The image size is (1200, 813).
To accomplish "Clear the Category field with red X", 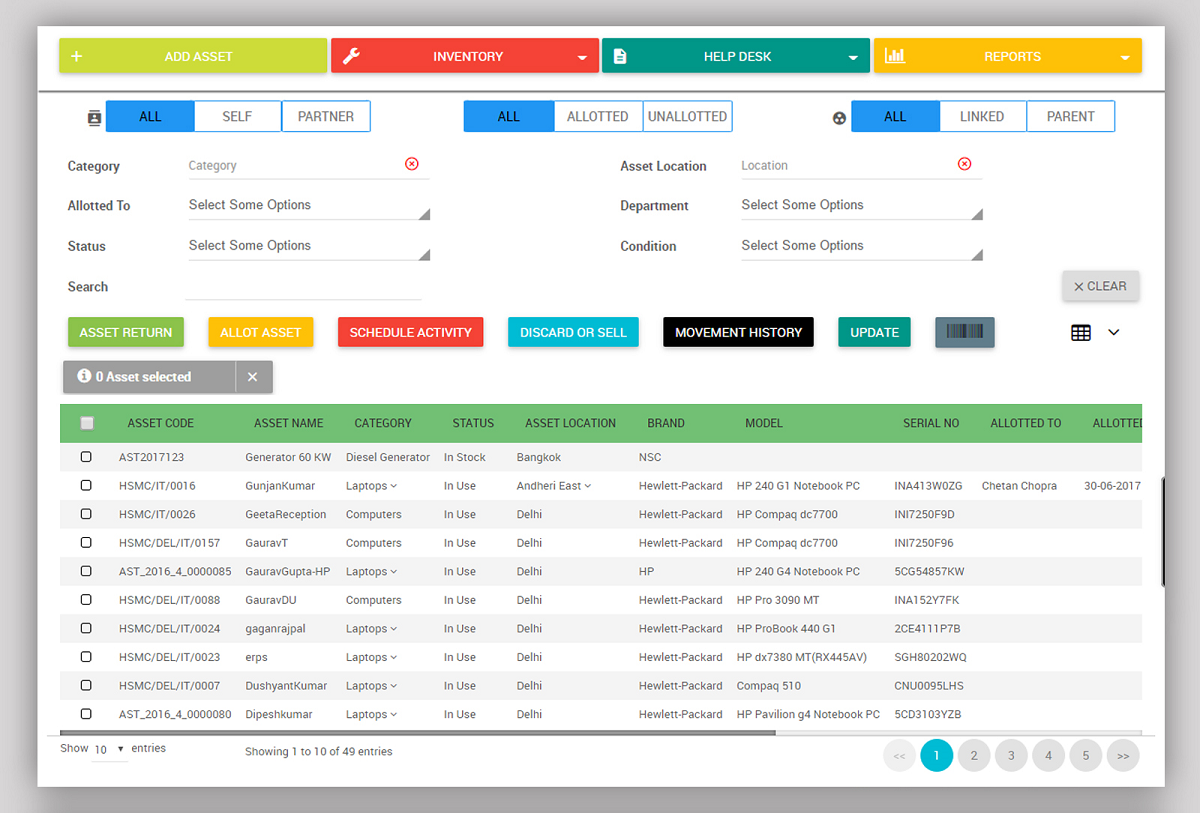I will click(412, 164).
